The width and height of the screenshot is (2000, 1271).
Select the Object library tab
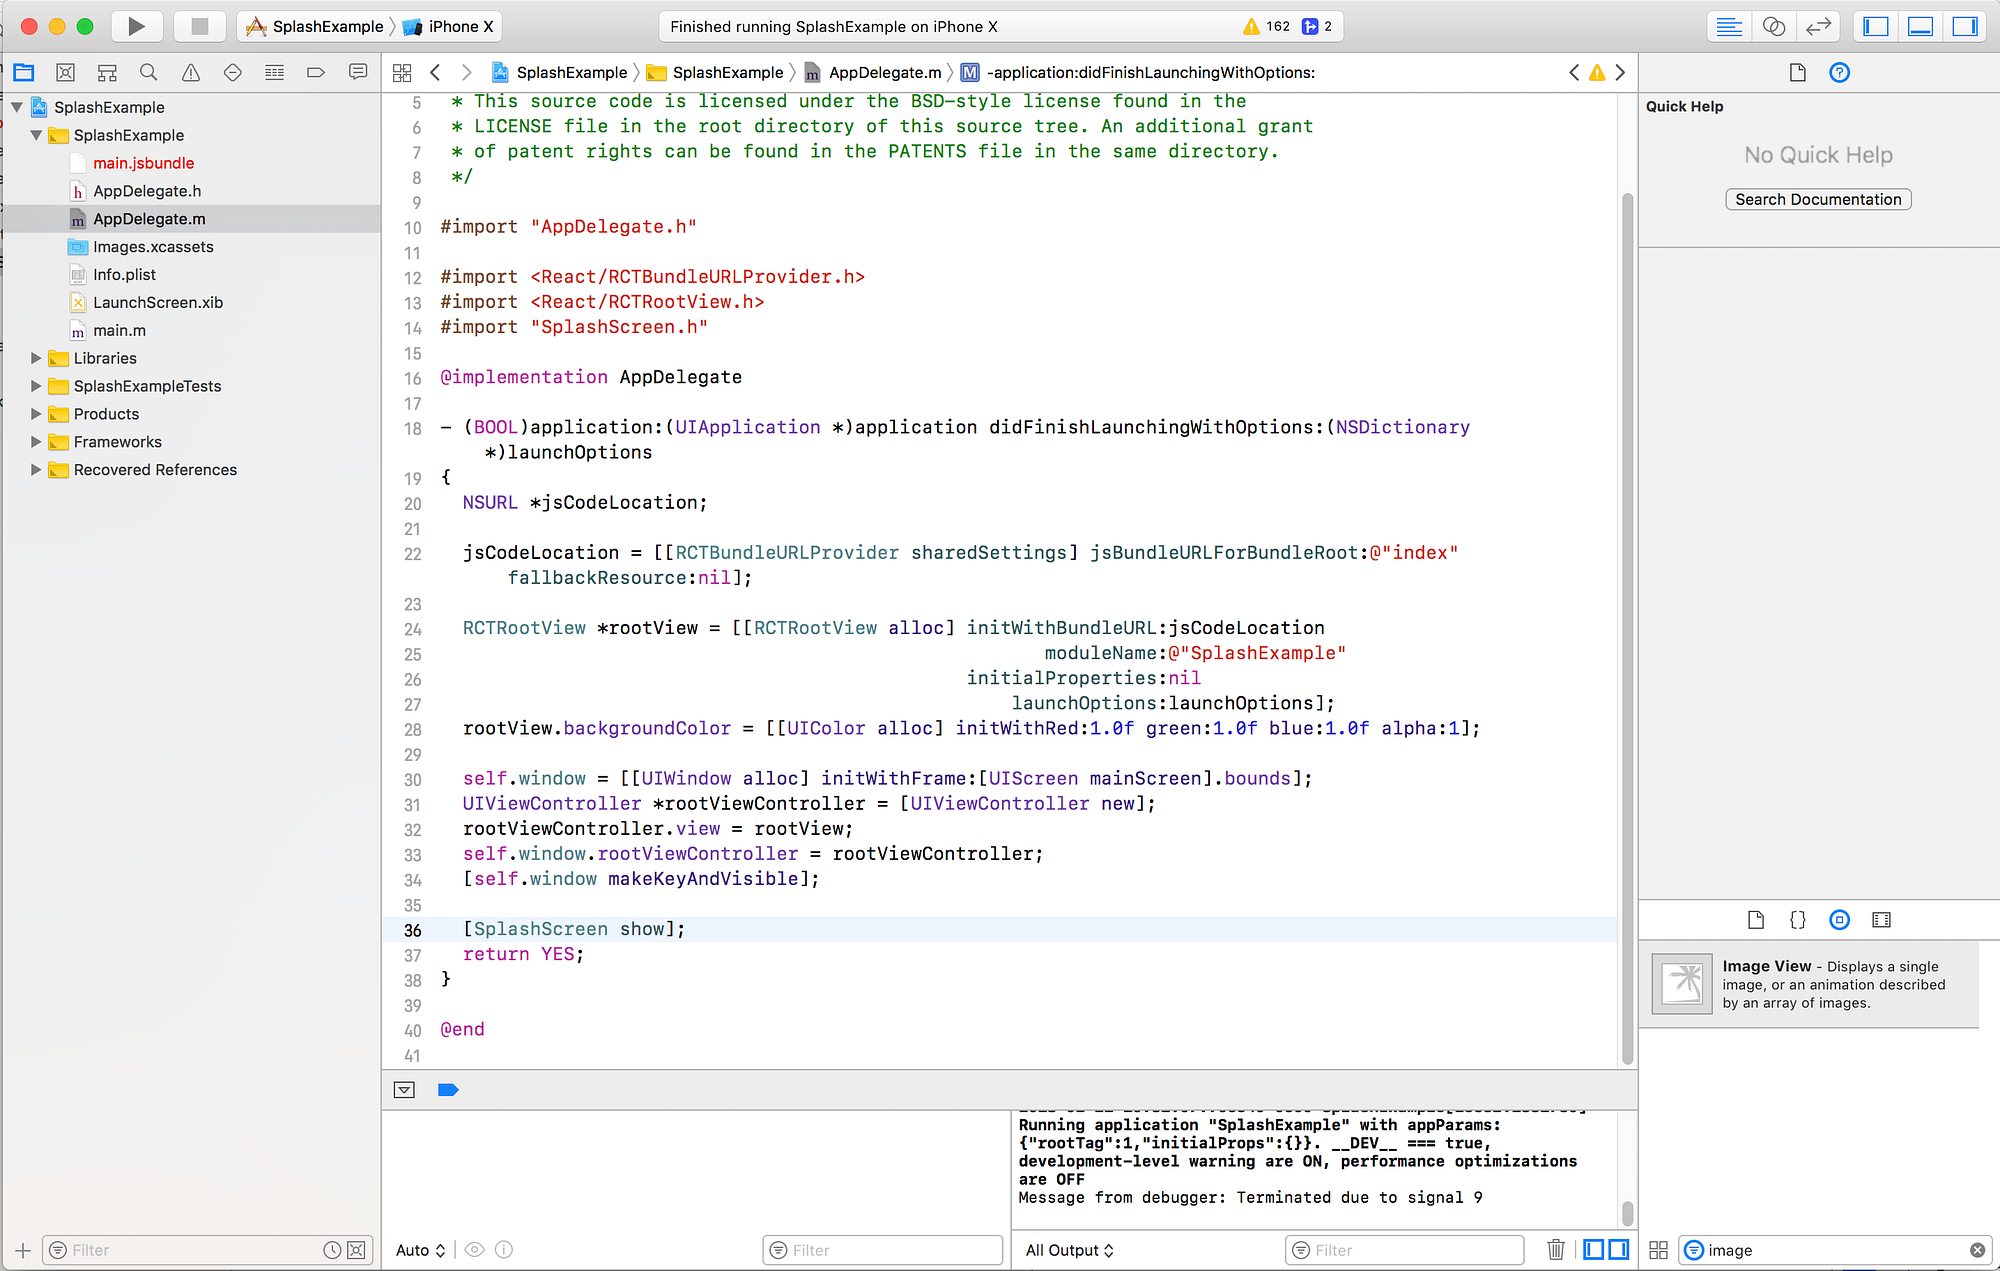coord(1839,920)
